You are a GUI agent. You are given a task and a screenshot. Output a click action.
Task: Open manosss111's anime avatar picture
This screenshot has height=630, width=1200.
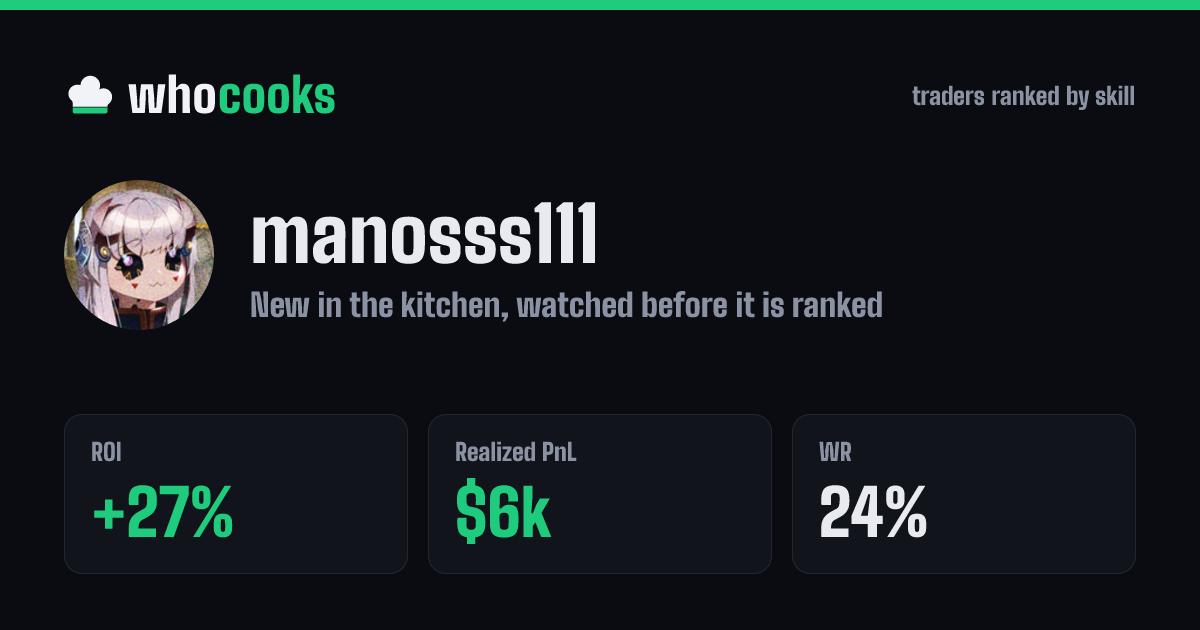pyautogui.click(x=139, y=255)
